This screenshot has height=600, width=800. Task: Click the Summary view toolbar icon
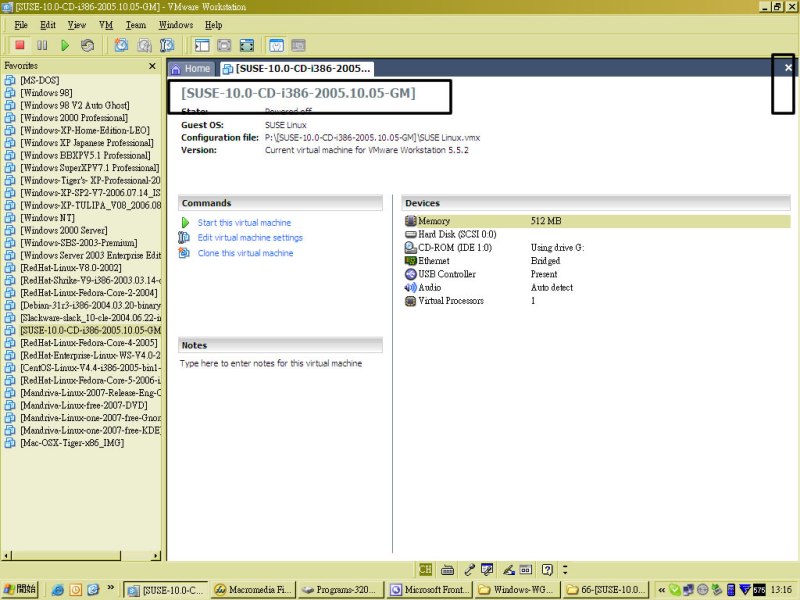pyautogui.click(x=276, y=45)
